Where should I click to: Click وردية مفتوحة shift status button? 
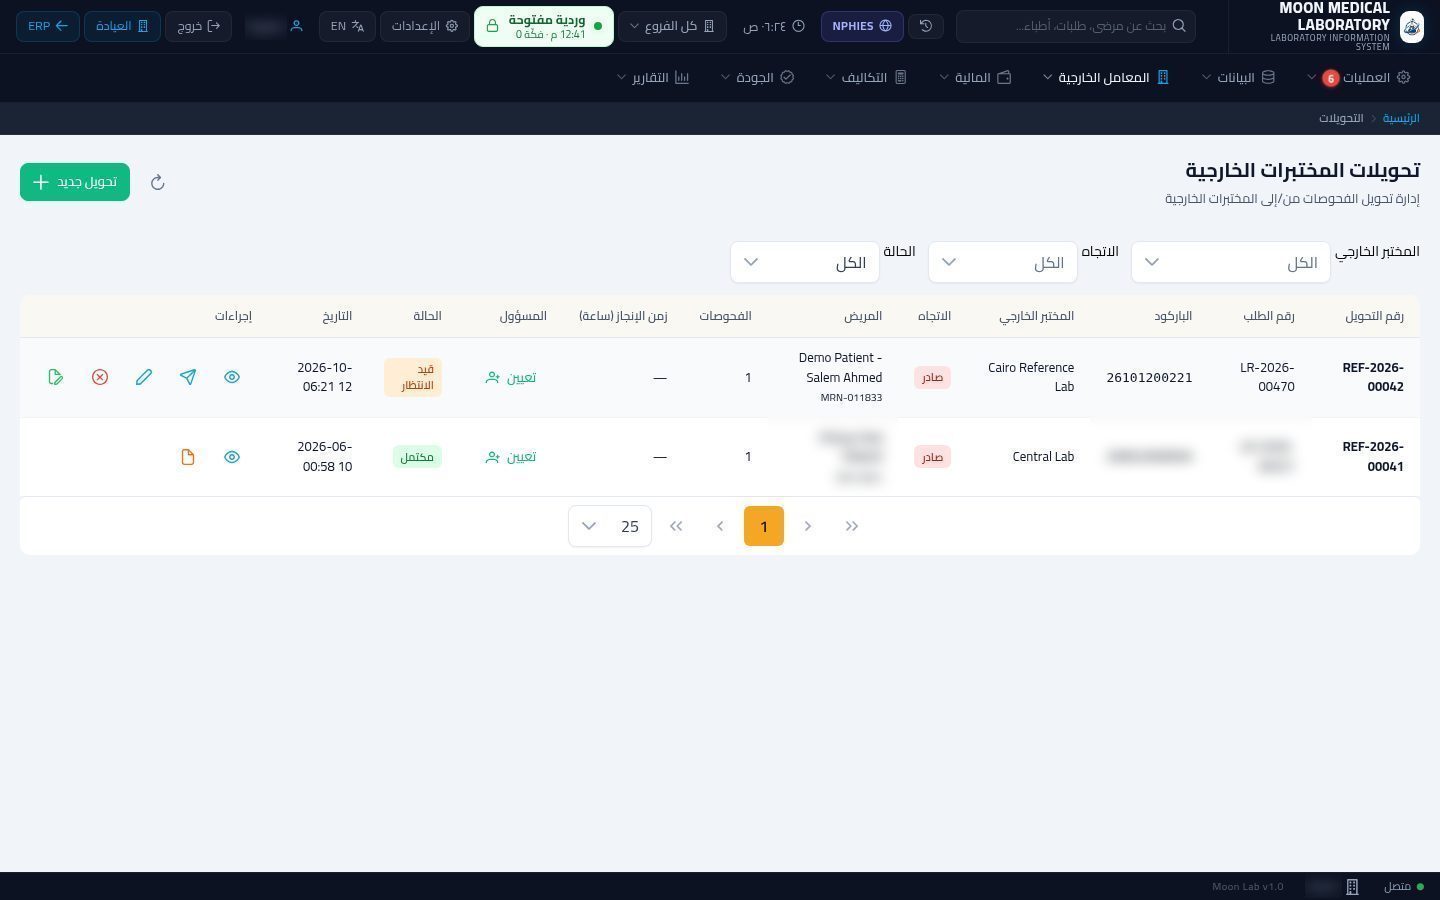[x=544, y=26]
